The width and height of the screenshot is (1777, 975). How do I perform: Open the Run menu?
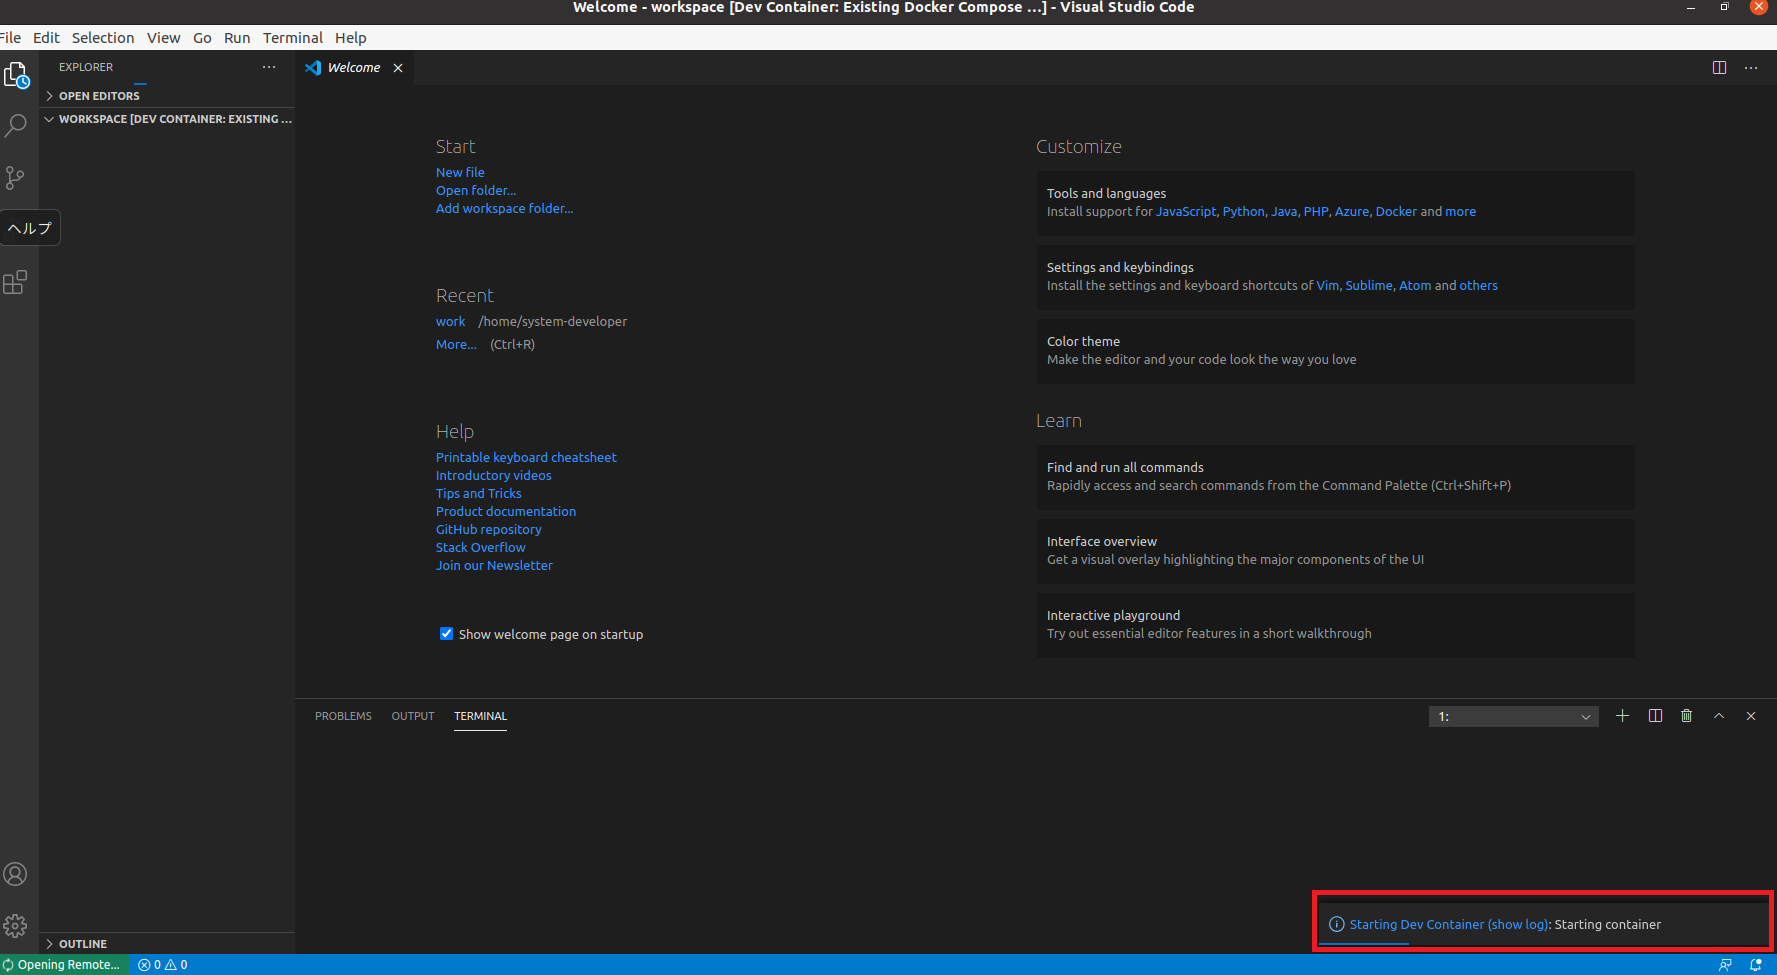(237, 38)
